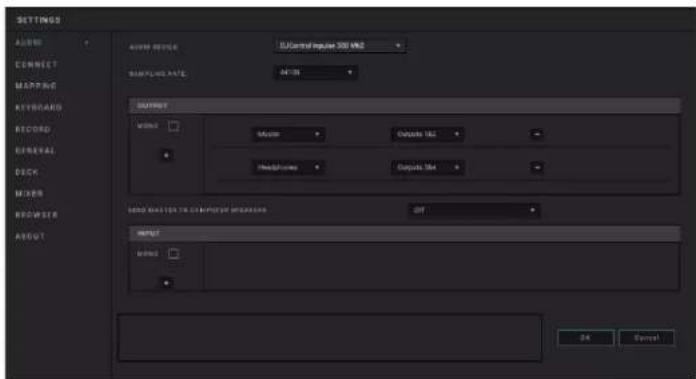The width and height of the screenshot is (696, 379).
Task: Open the Headphones channel dropdown
Action: point(289,167)
